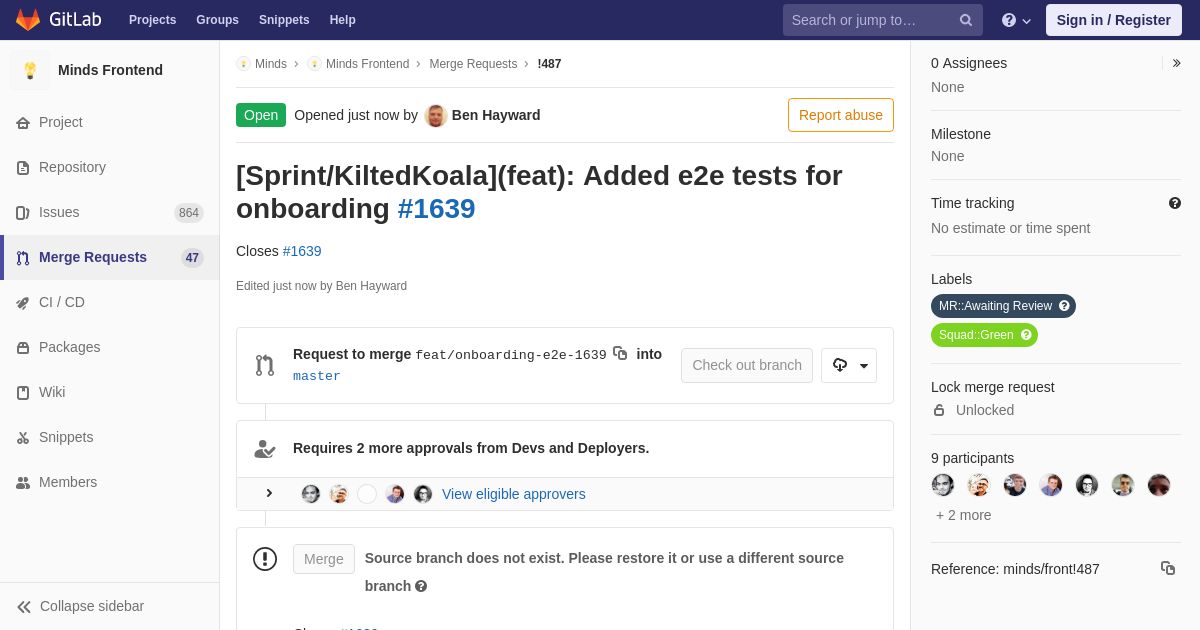1200x630 pixels.
Task: Click the GitLab fox logo
Action: pyautogui.click(x=28, y=20)
